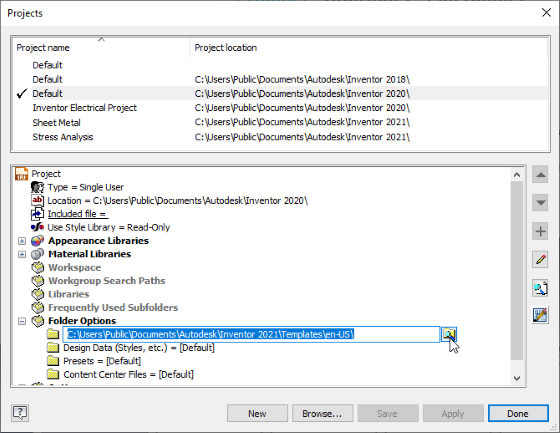Image resolution: width=560 pixels, height=433 pixels.
Task: Select 'Included file =' tree row
Action: (x=78, y=214)
